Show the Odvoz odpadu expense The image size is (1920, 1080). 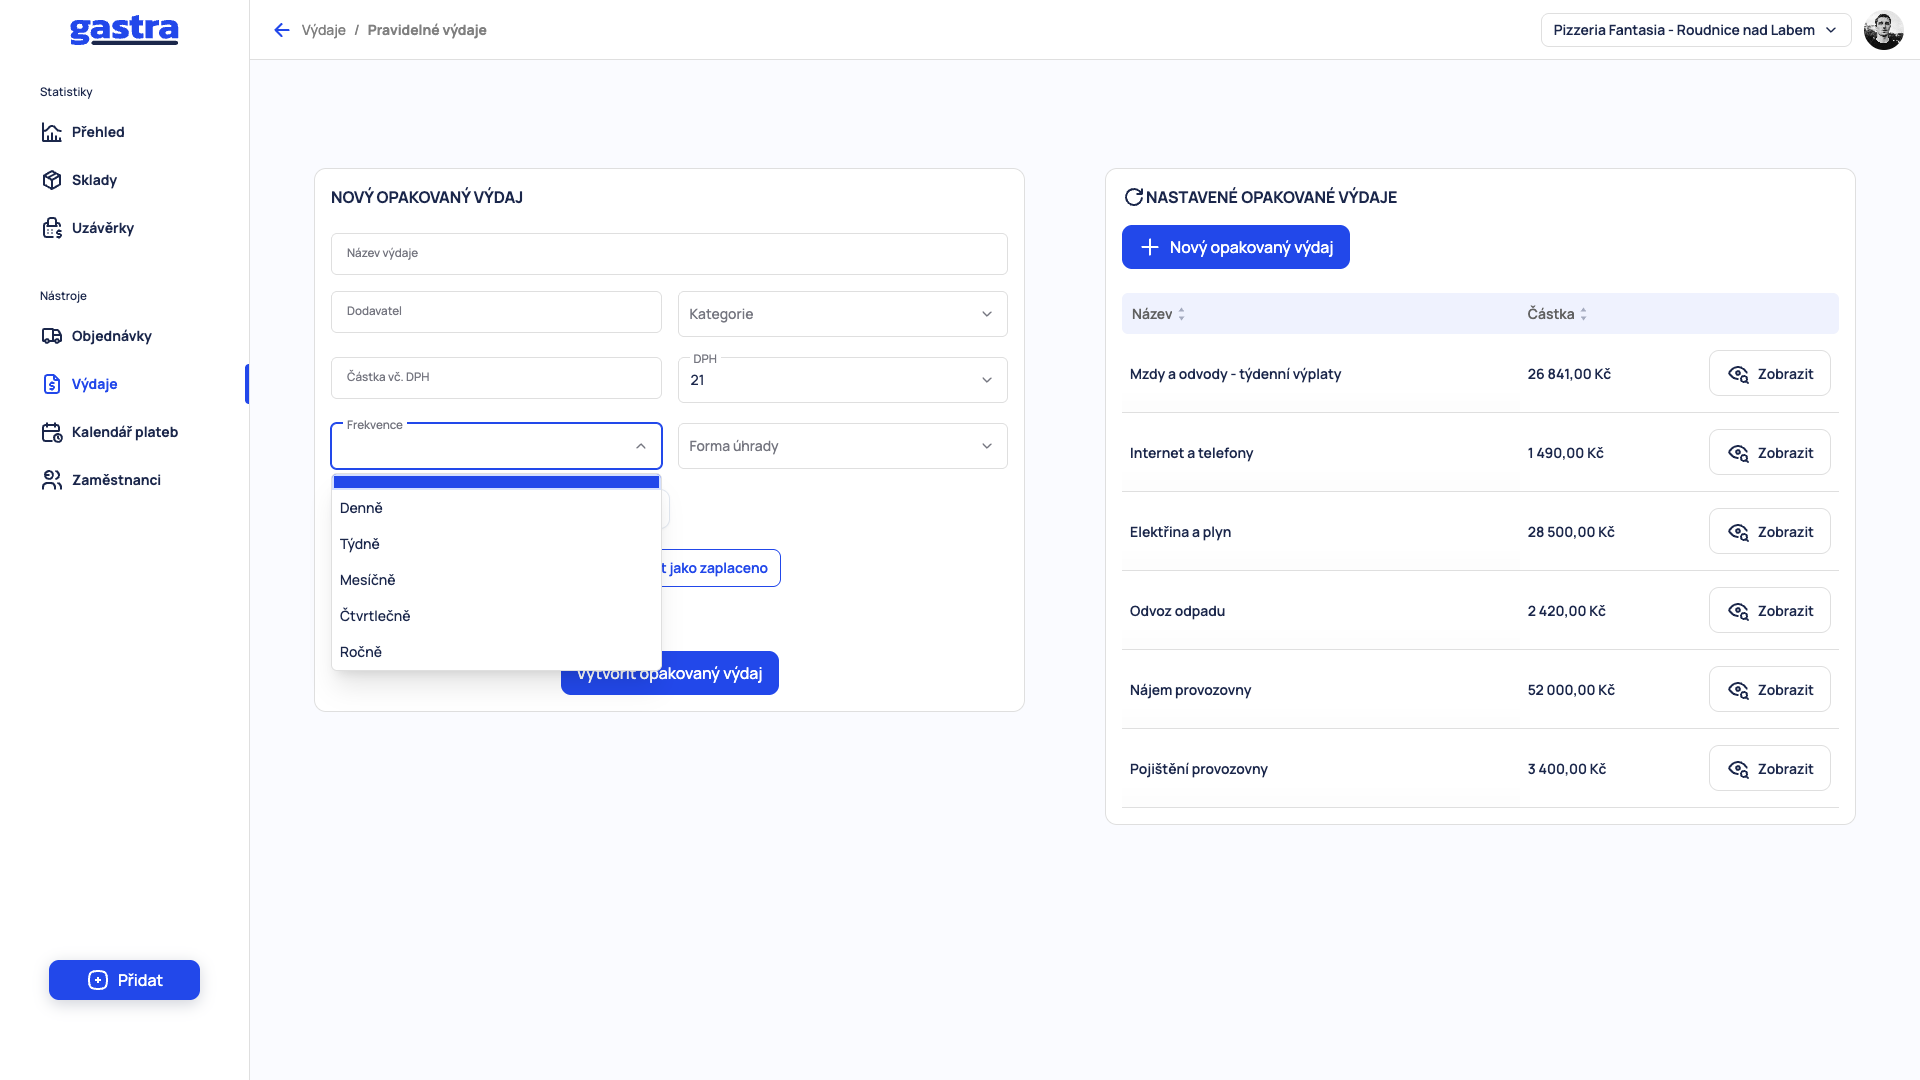click(1769, 610)
